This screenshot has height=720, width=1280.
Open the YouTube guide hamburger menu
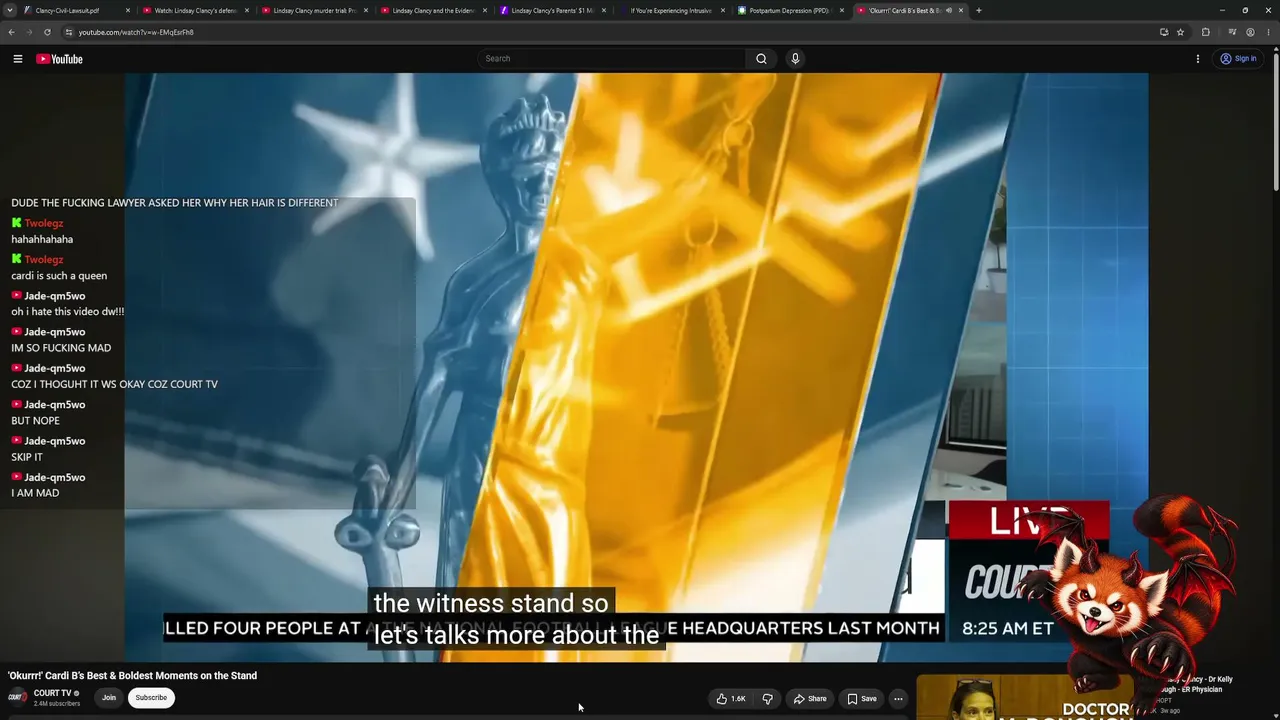point(18,59)
